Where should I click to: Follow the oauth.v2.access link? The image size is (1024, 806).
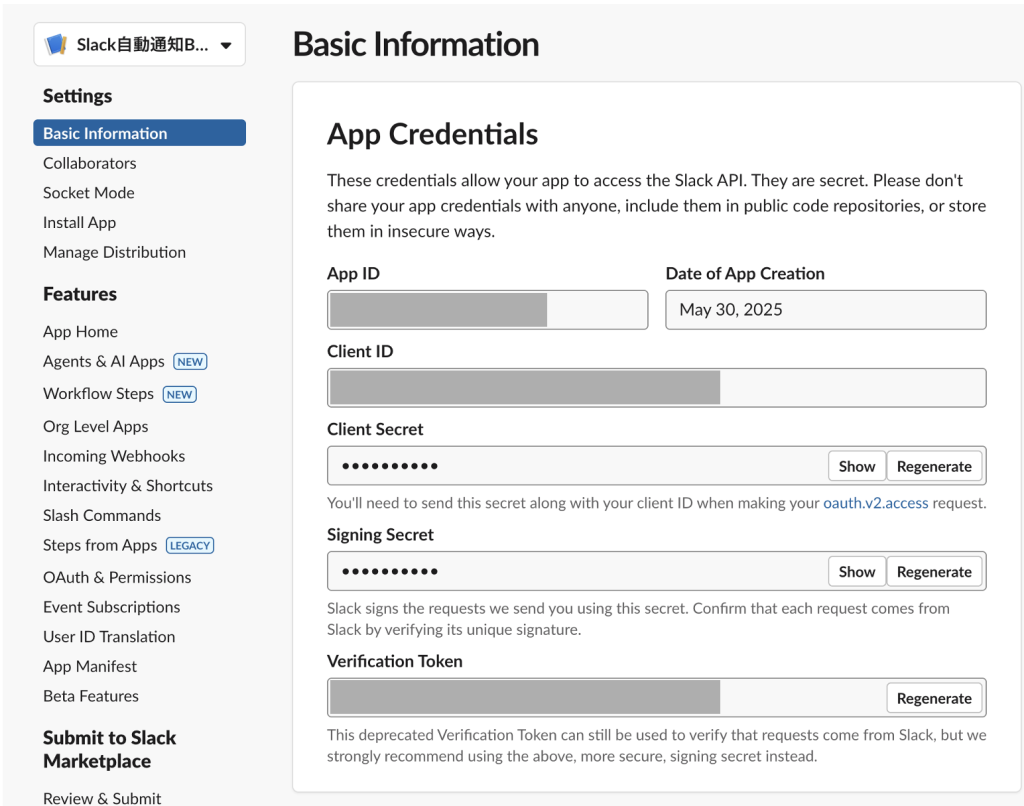tap(875, 503)
